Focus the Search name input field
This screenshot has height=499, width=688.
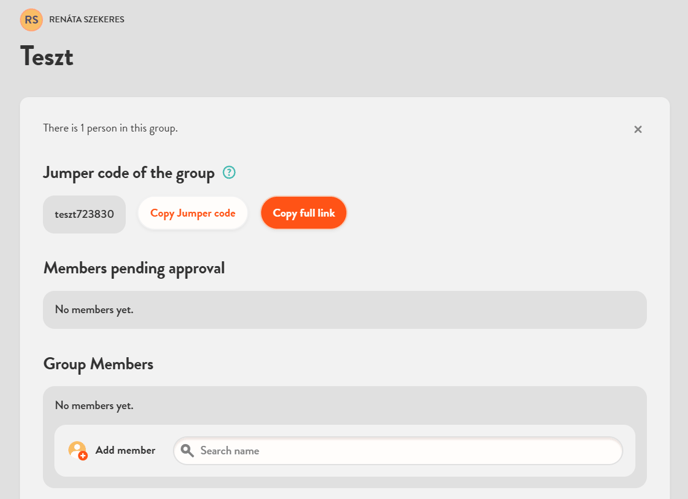405,451
